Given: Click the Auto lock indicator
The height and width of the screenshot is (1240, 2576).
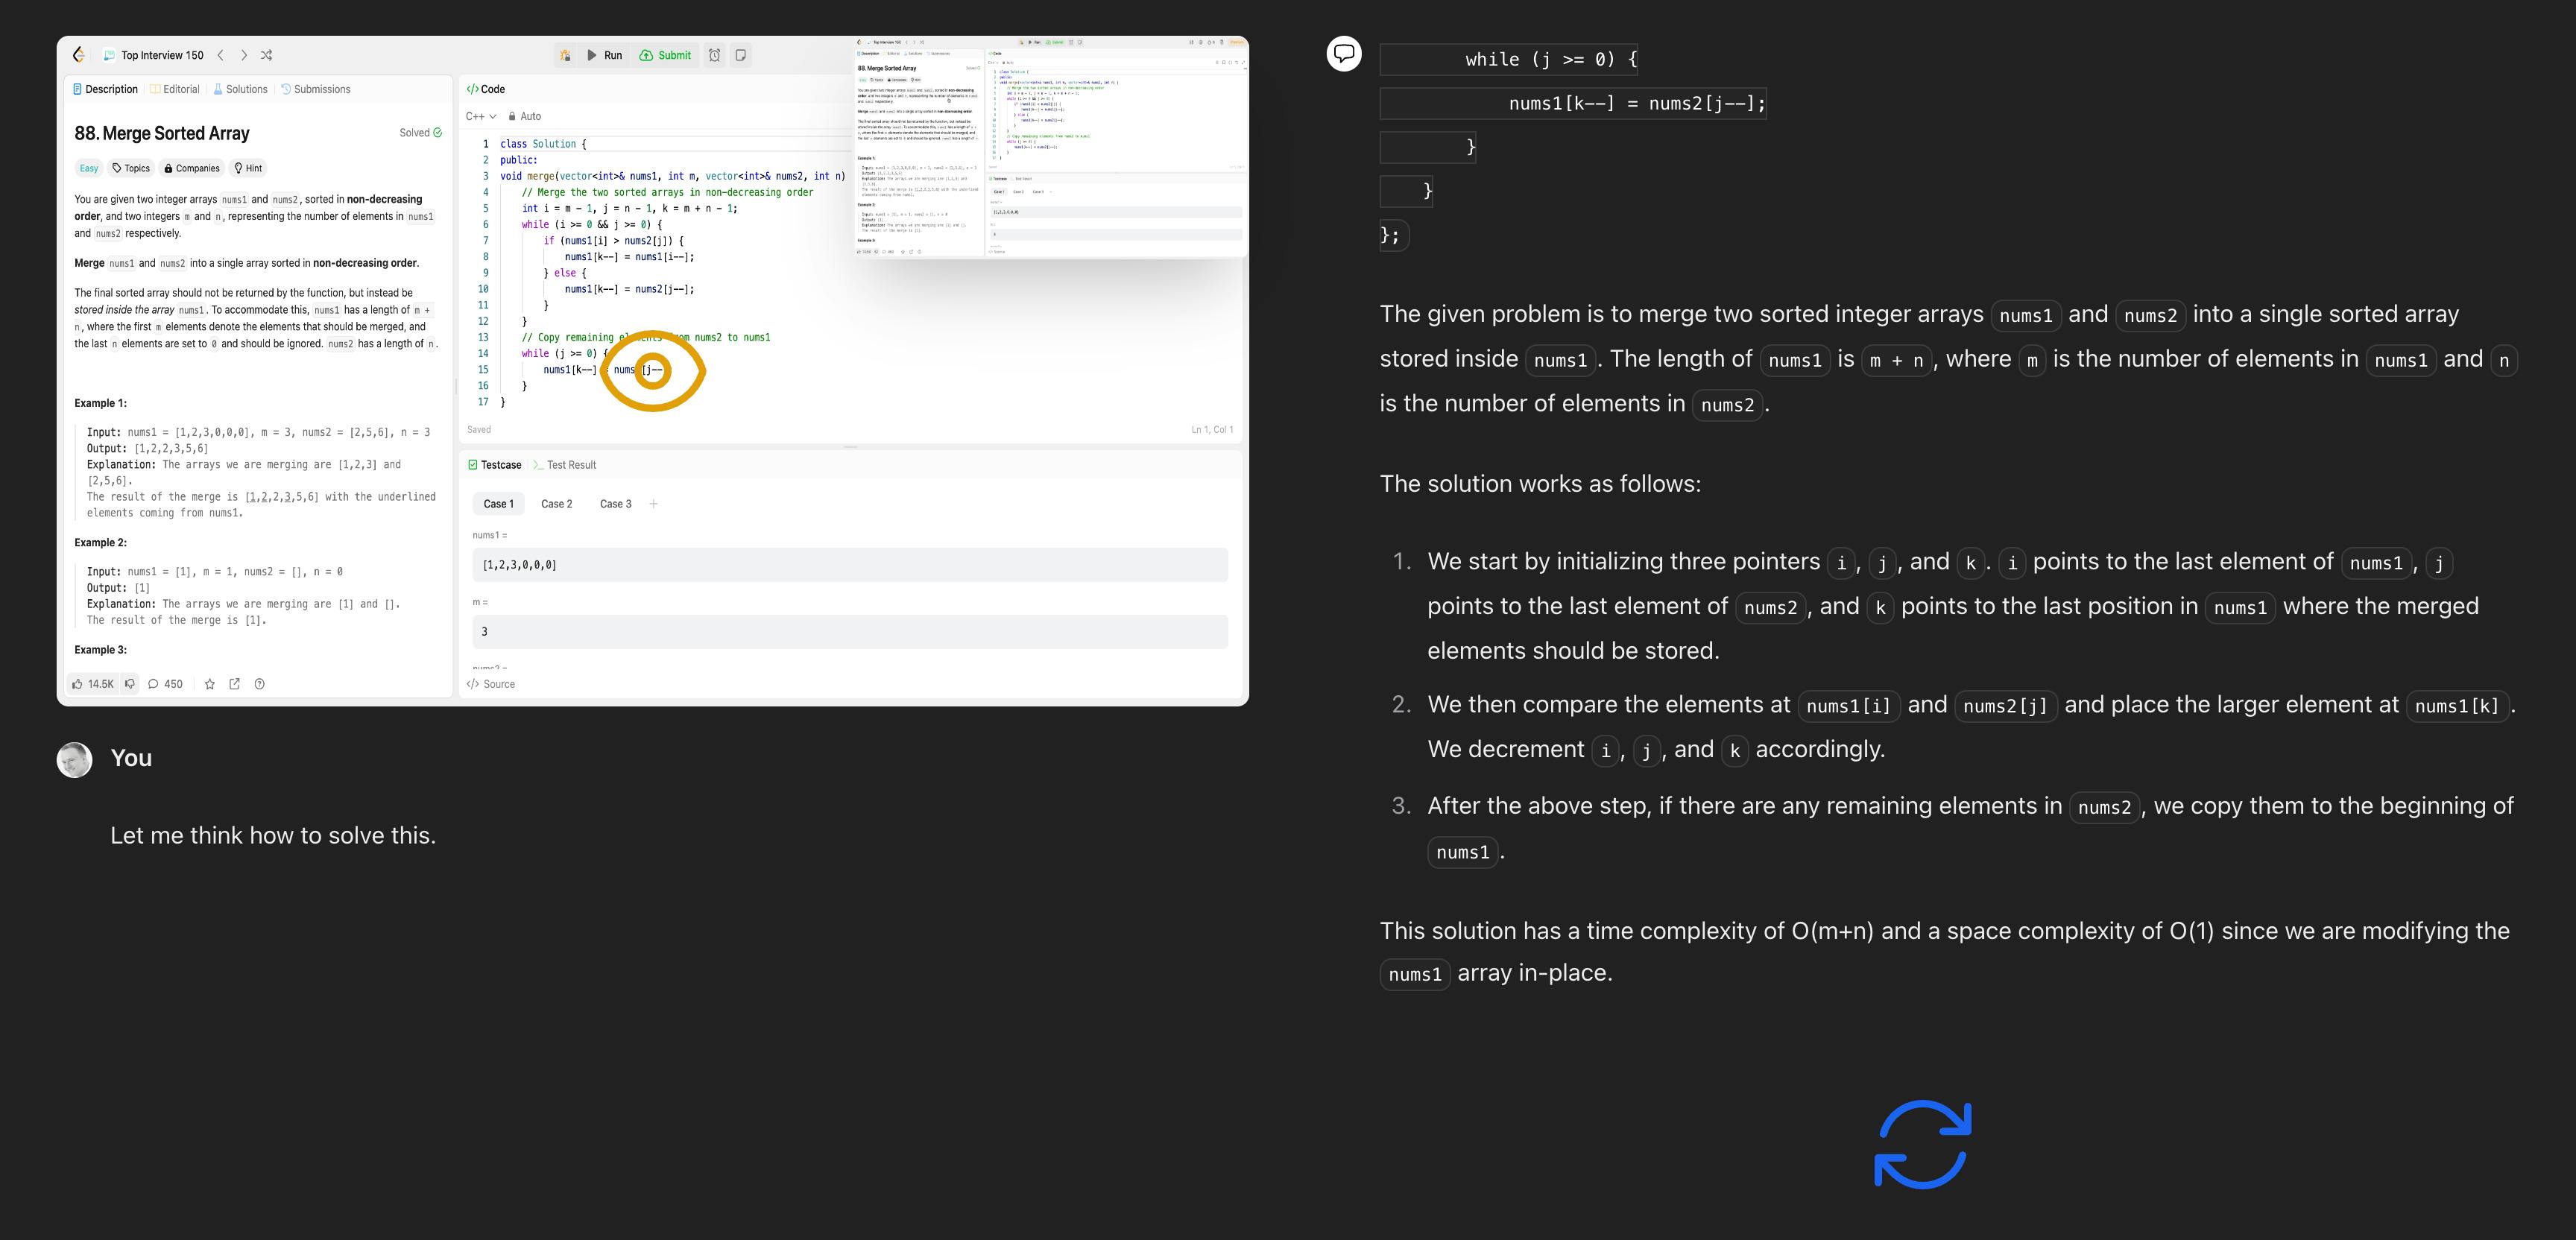Looking at the screenshot, I should click(525, 116).
